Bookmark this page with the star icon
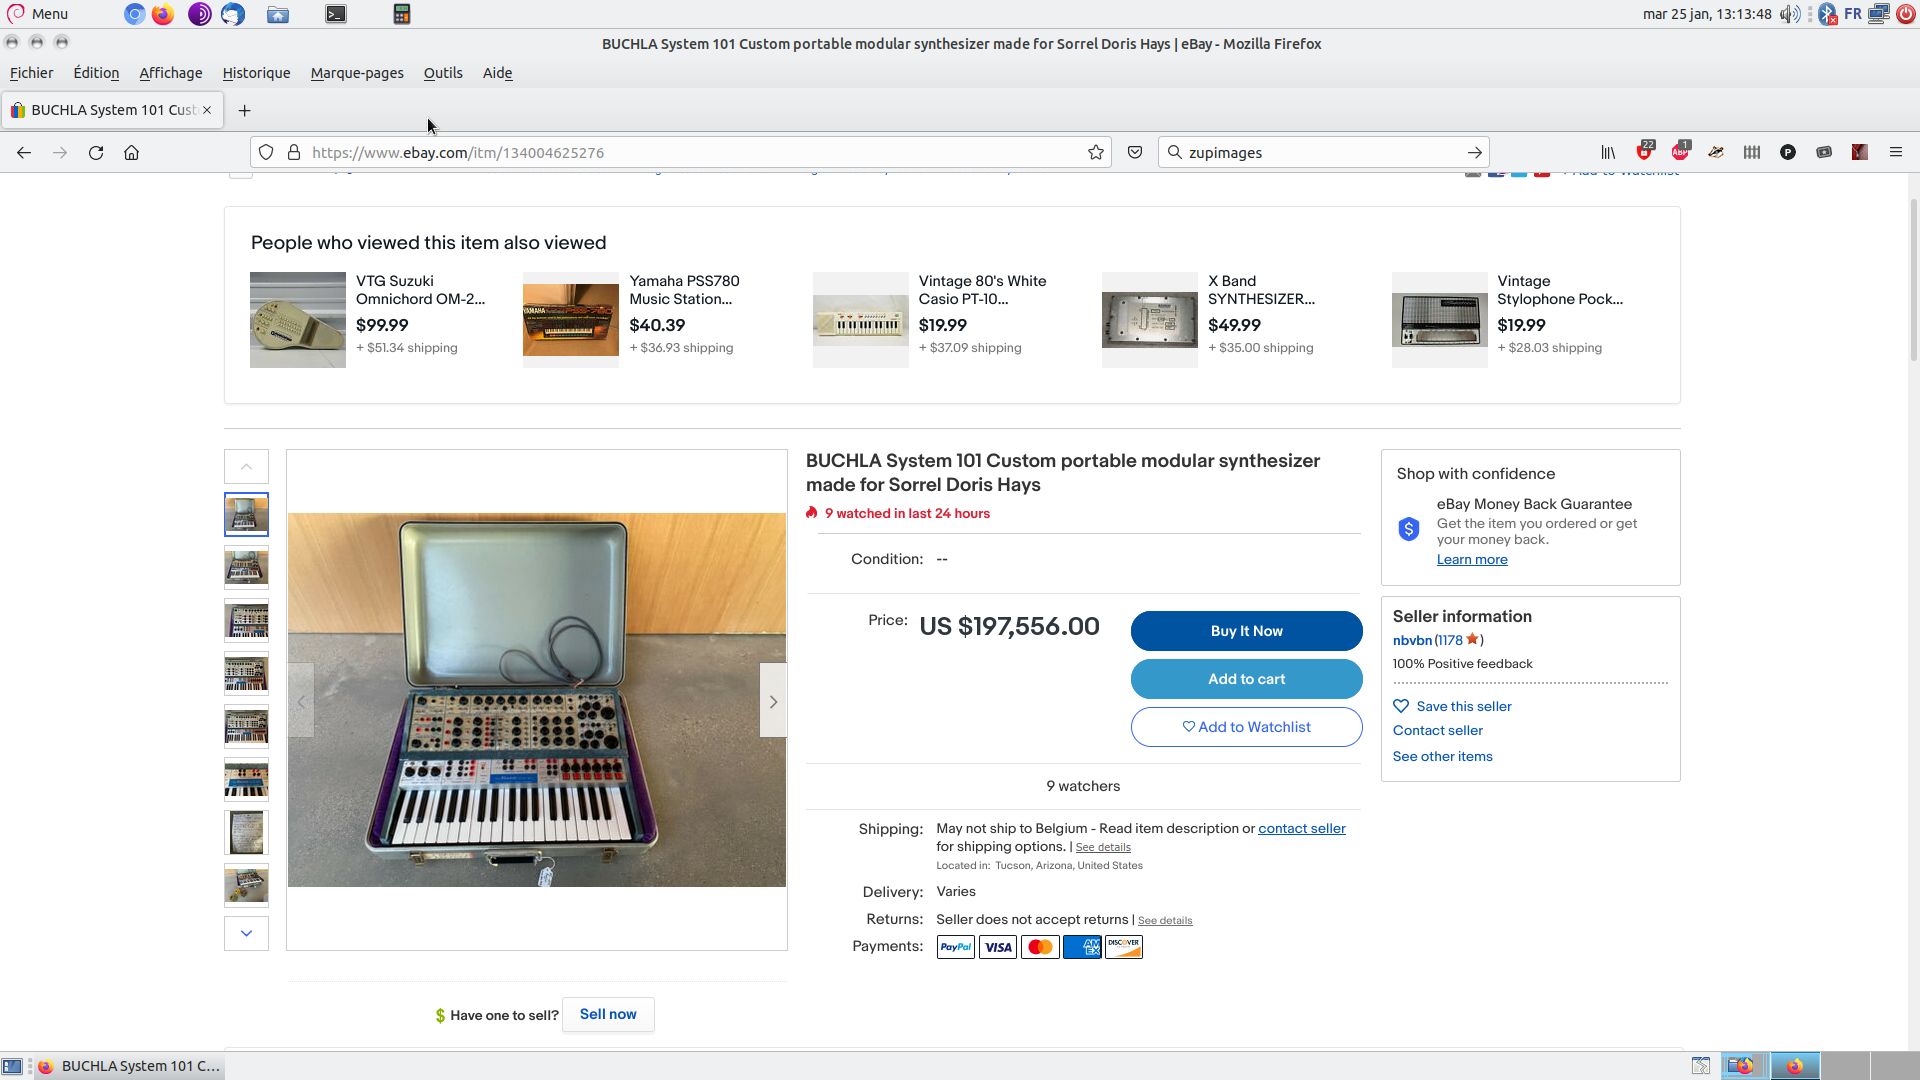The height and width of the screenshot is (1080, 1920). click(x=1096, y=153)
